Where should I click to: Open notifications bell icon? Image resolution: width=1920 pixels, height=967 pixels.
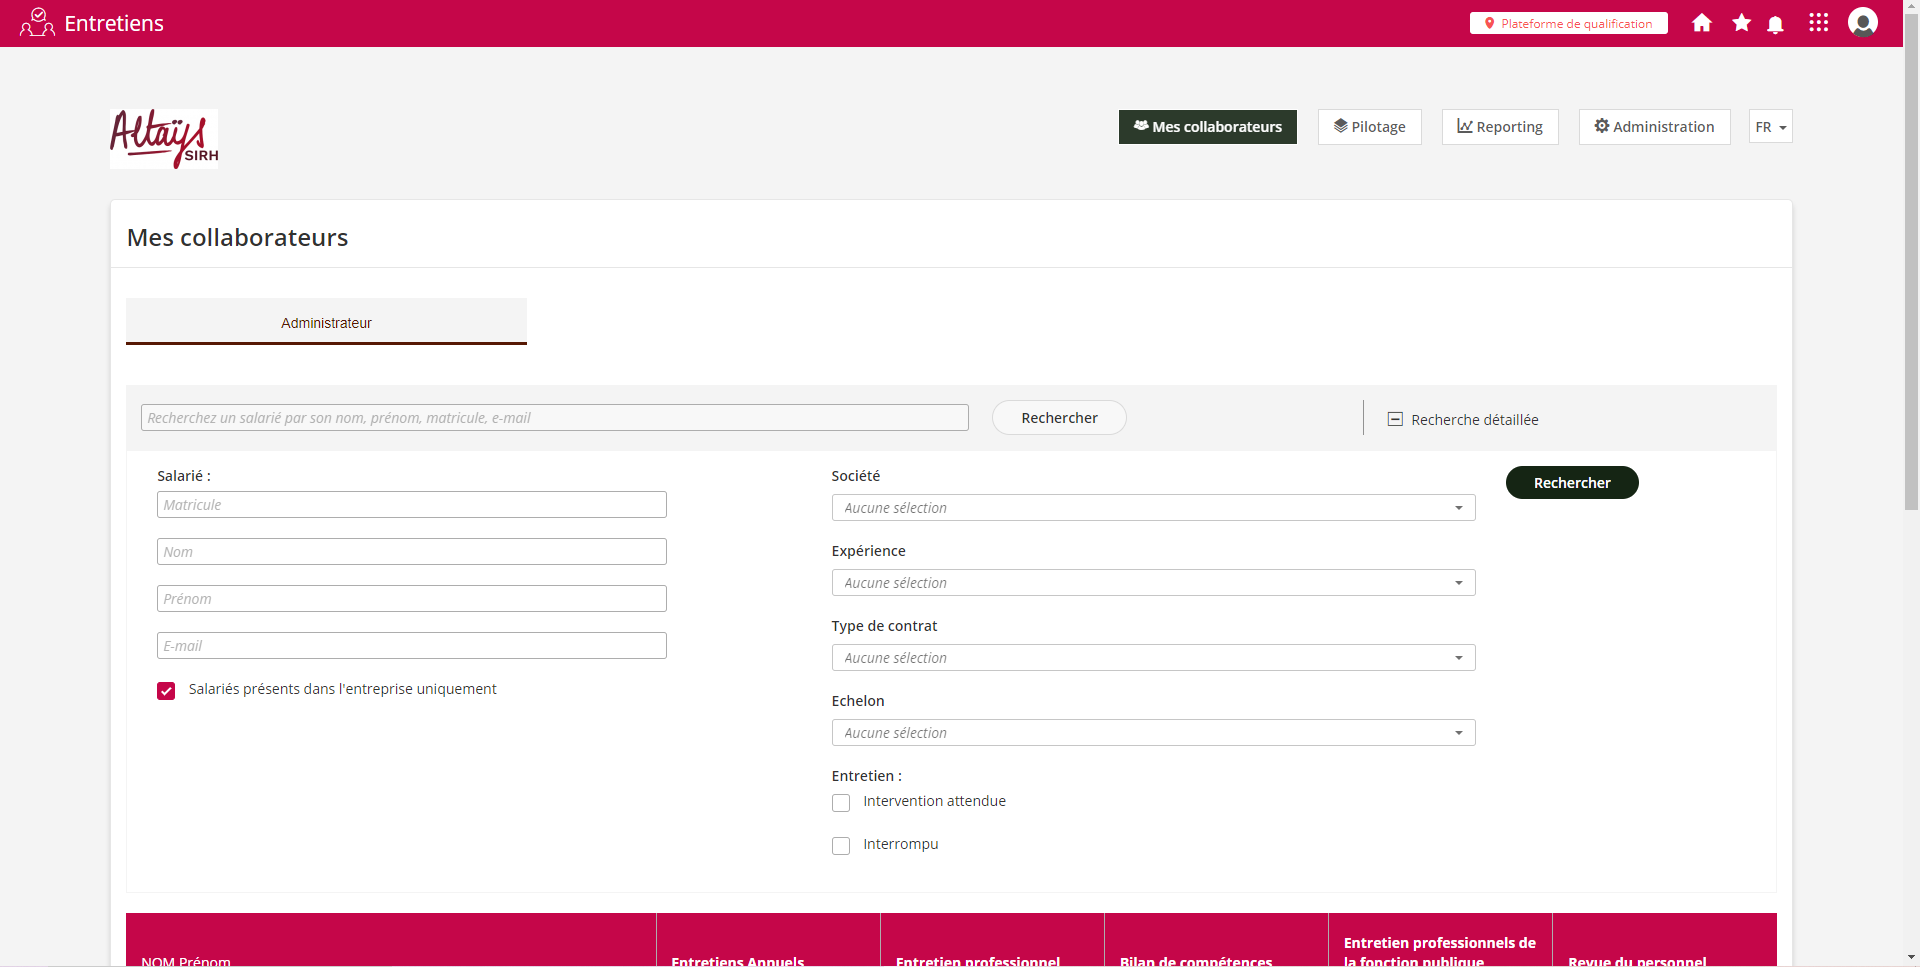point(1775,24)
